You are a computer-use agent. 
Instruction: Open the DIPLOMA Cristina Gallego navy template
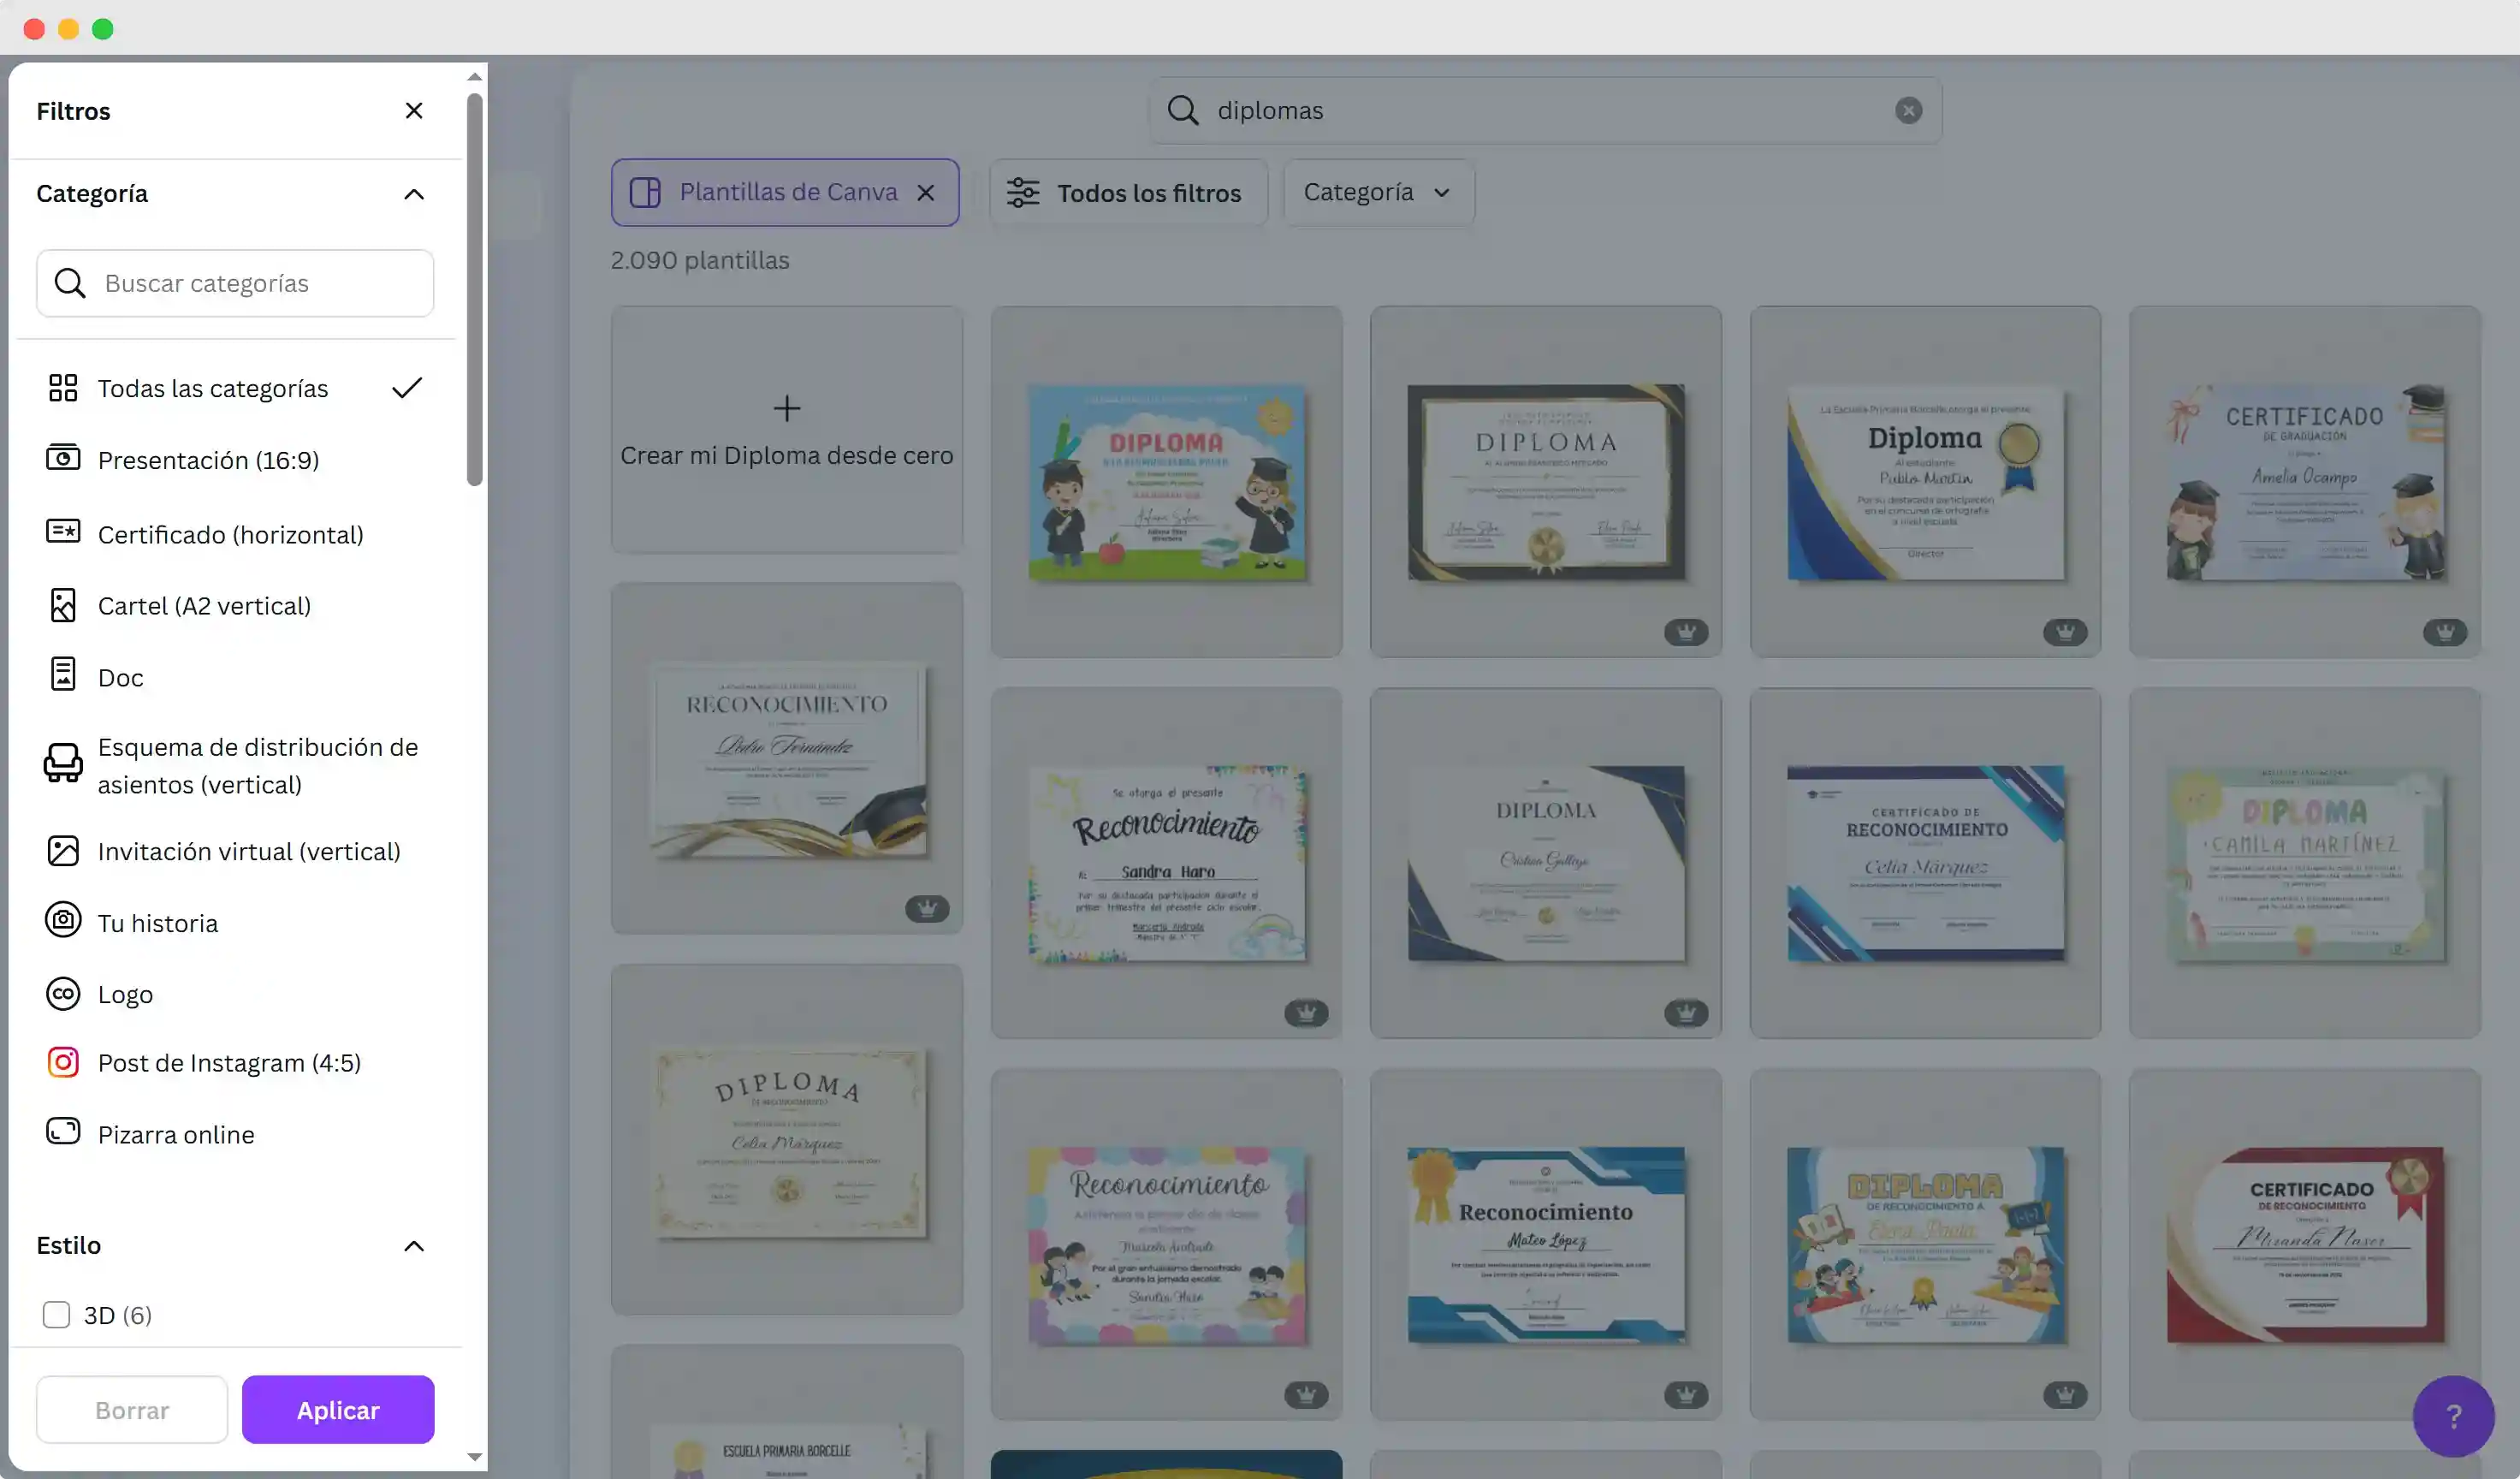point(1545,863)
